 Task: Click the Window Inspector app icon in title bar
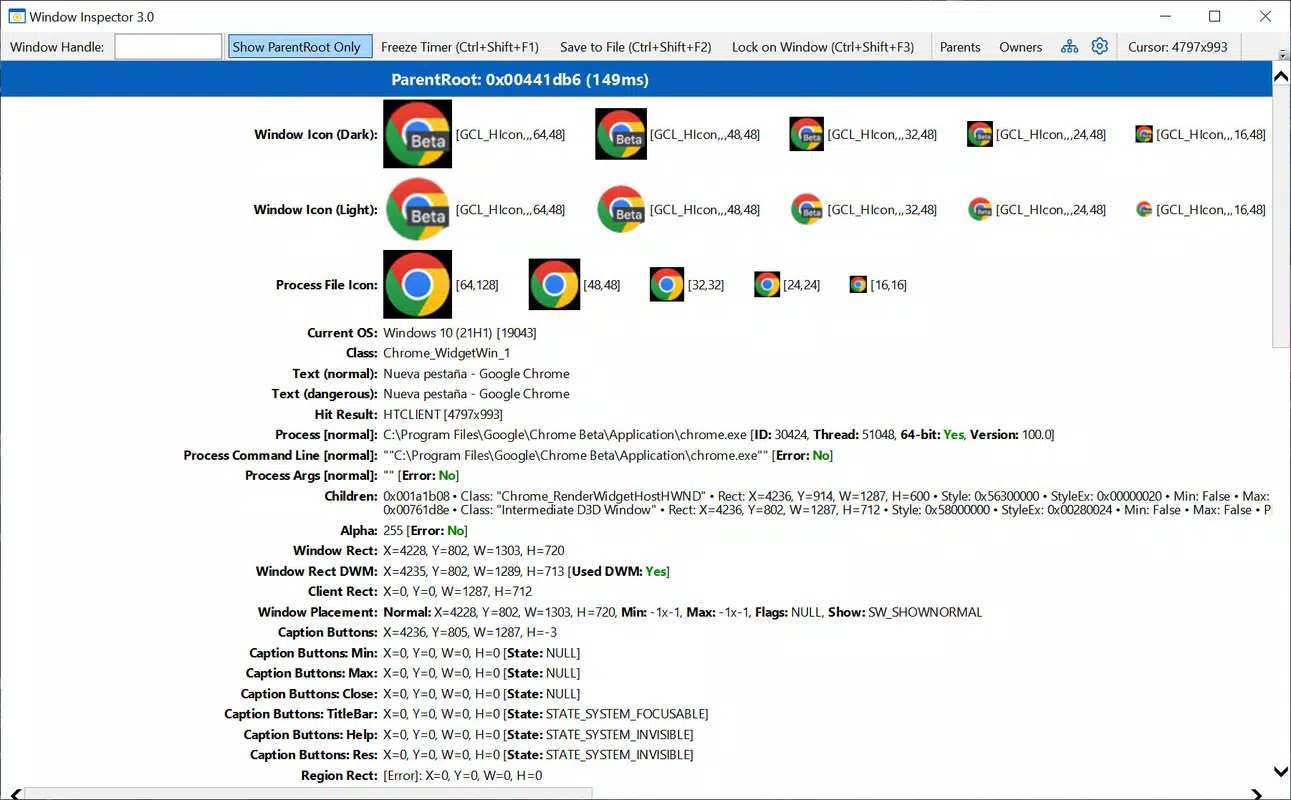coord(16,16)
